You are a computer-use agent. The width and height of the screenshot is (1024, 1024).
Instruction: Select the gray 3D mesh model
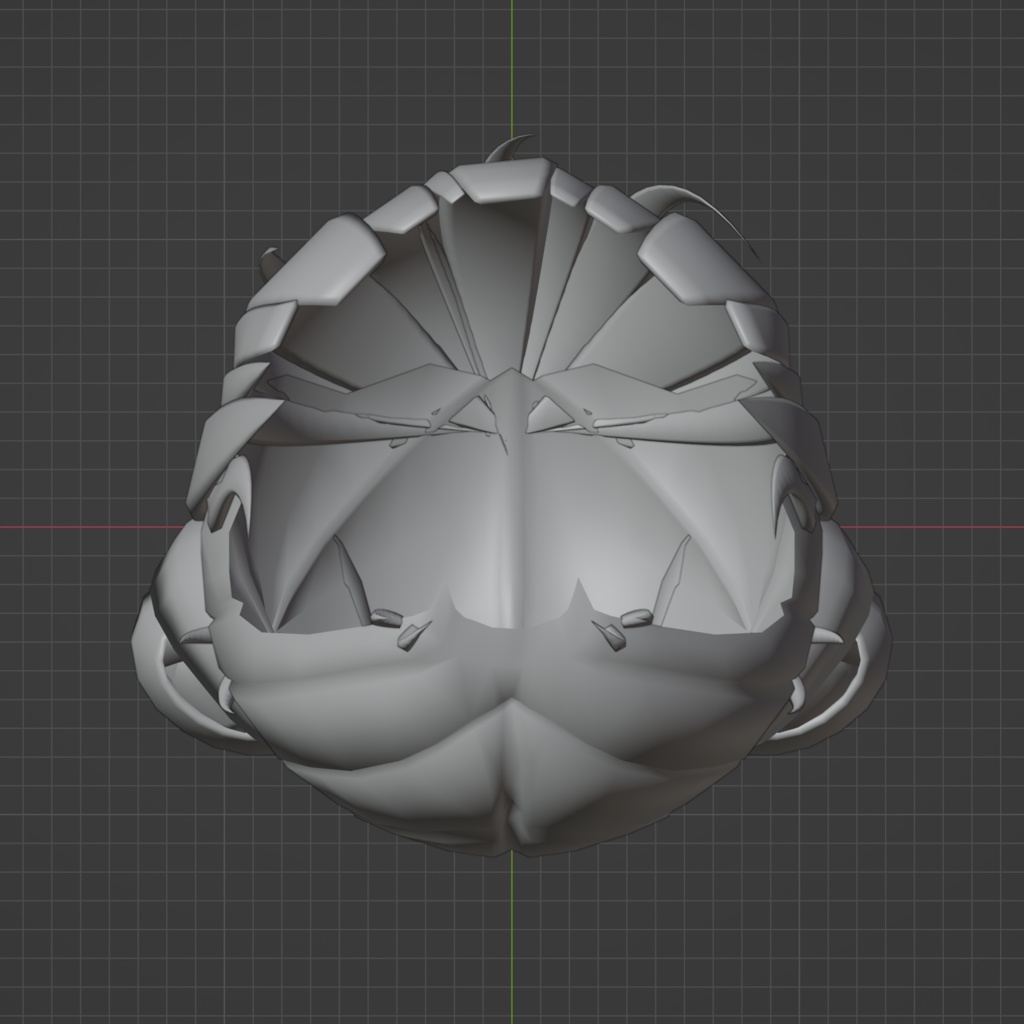[x=512, y=496]
